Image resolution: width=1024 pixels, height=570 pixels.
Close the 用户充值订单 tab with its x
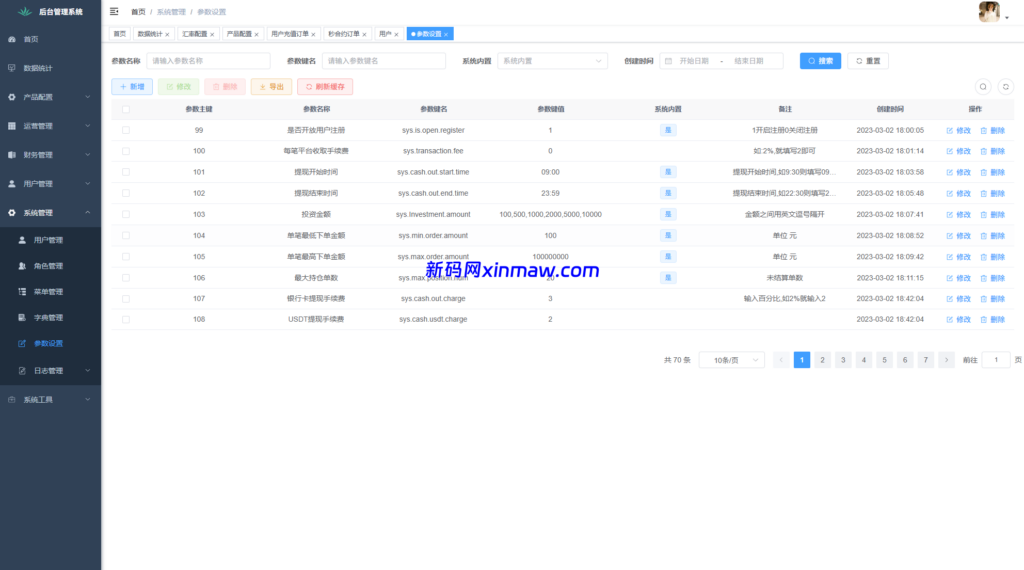pyautogui.click(x=313, y=35)
